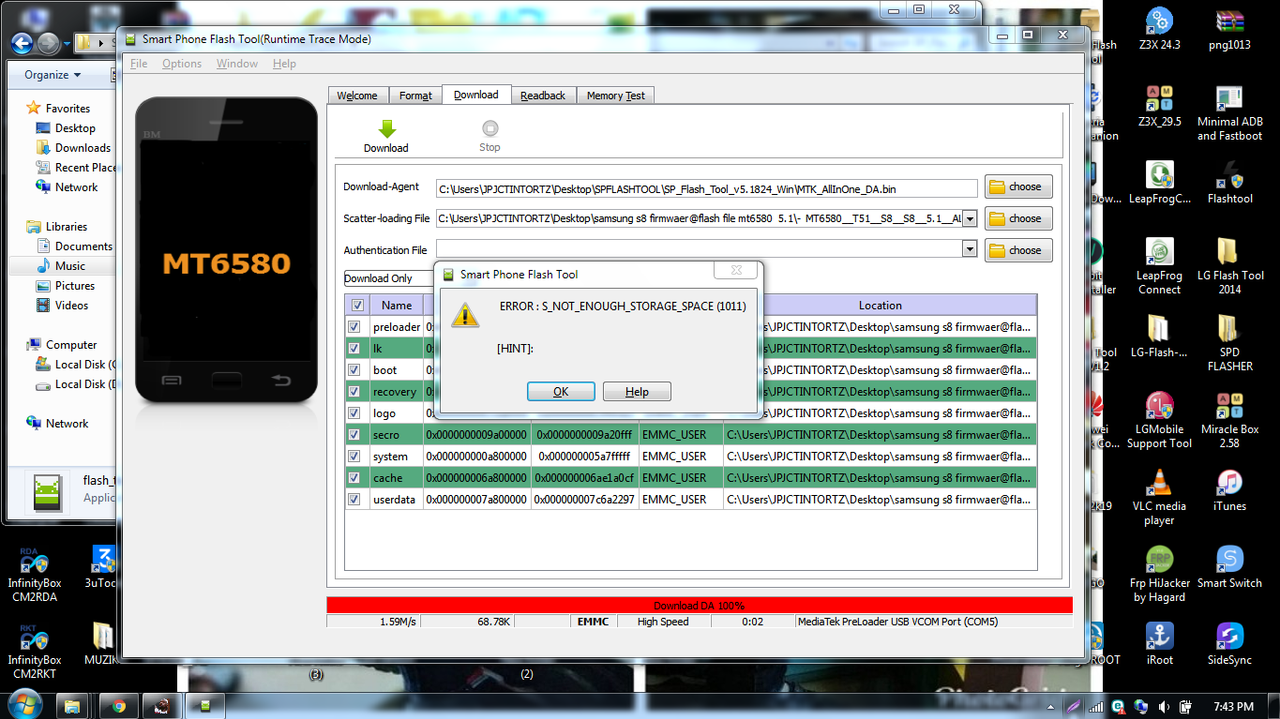The height and width of the screenshot is (719, 1280).
Task: Select Music under Libraries in Explorer
Action: (x=70, y=266)
